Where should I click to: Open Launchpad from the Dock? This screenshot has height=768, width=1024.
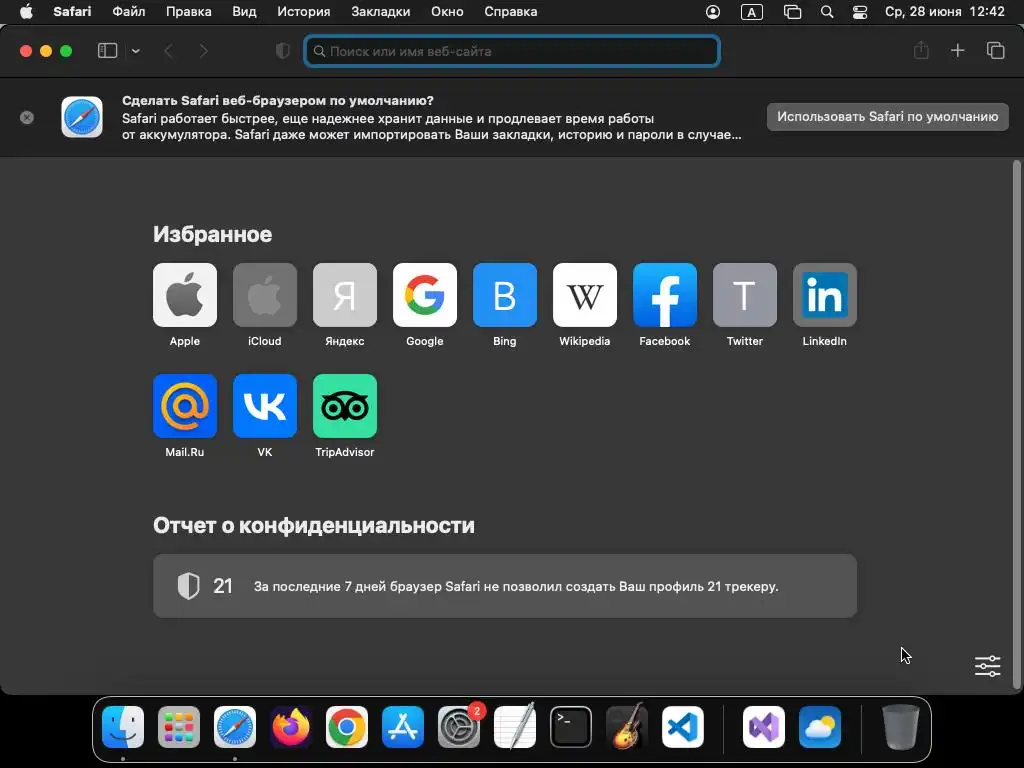pos(179,727)
